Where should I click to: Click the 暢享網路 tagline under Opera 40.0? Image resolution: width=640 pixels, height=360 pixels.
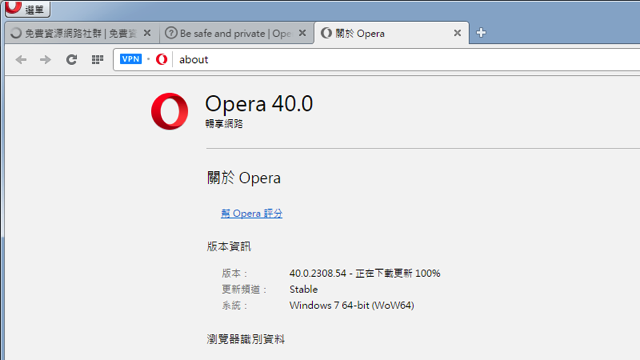(224, 124)
